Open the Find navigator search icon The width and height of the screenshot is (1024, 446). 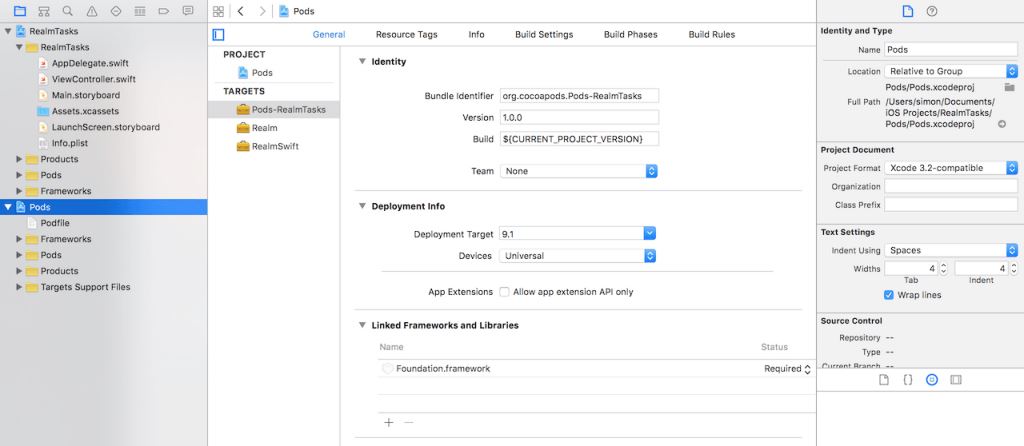tap(67, 11)
